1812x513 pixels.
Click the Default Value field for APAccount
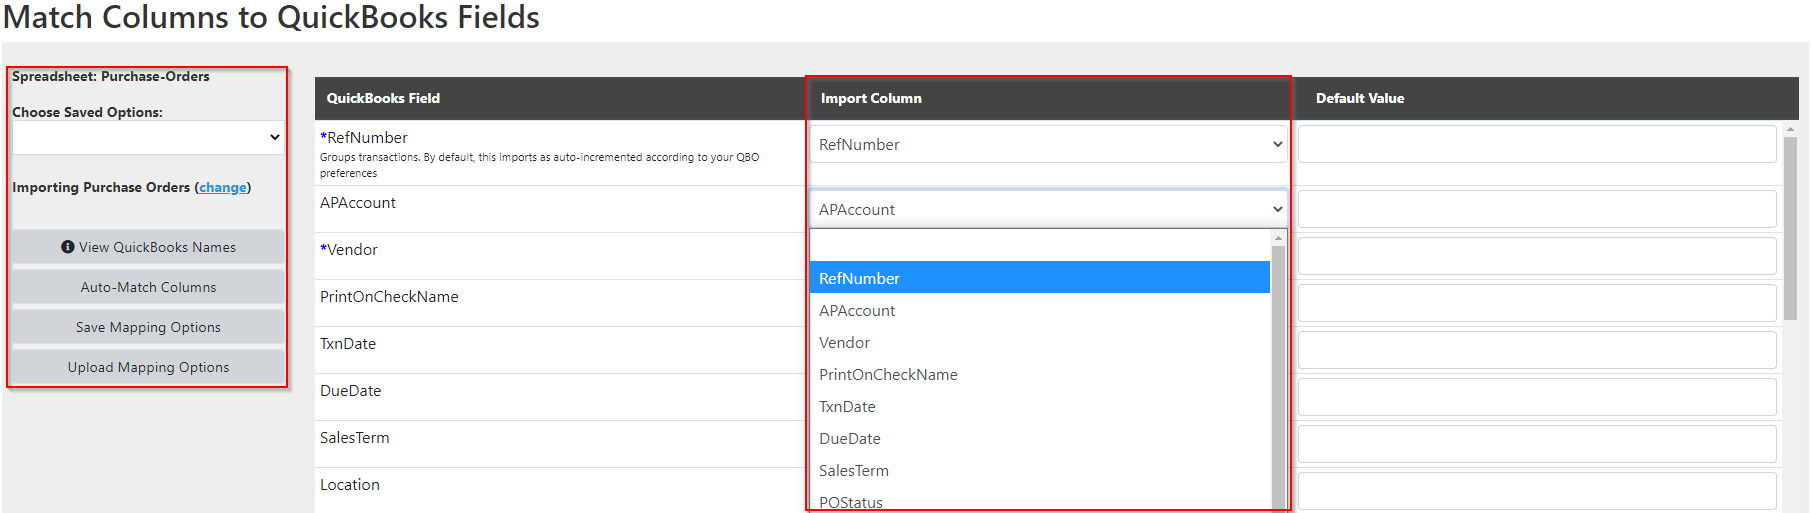point(1537,209)
